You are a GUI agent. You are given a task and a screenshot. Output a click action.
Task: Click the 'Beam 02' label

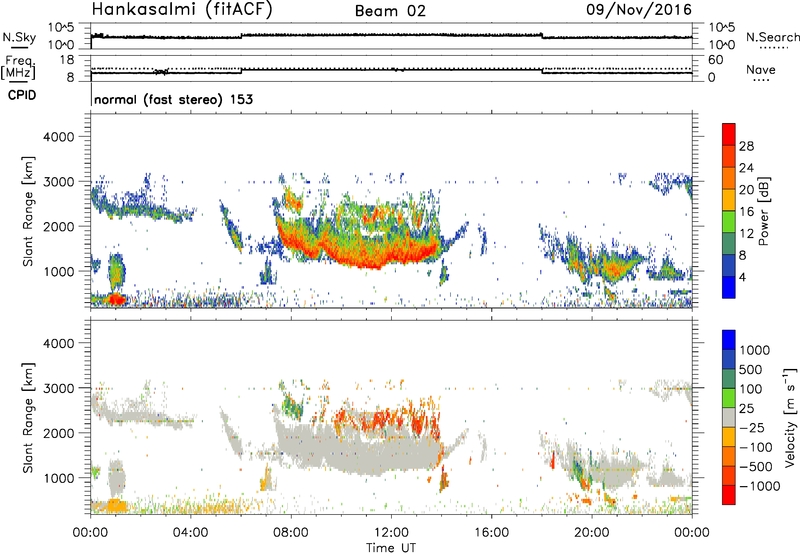(x=390, y=11)
